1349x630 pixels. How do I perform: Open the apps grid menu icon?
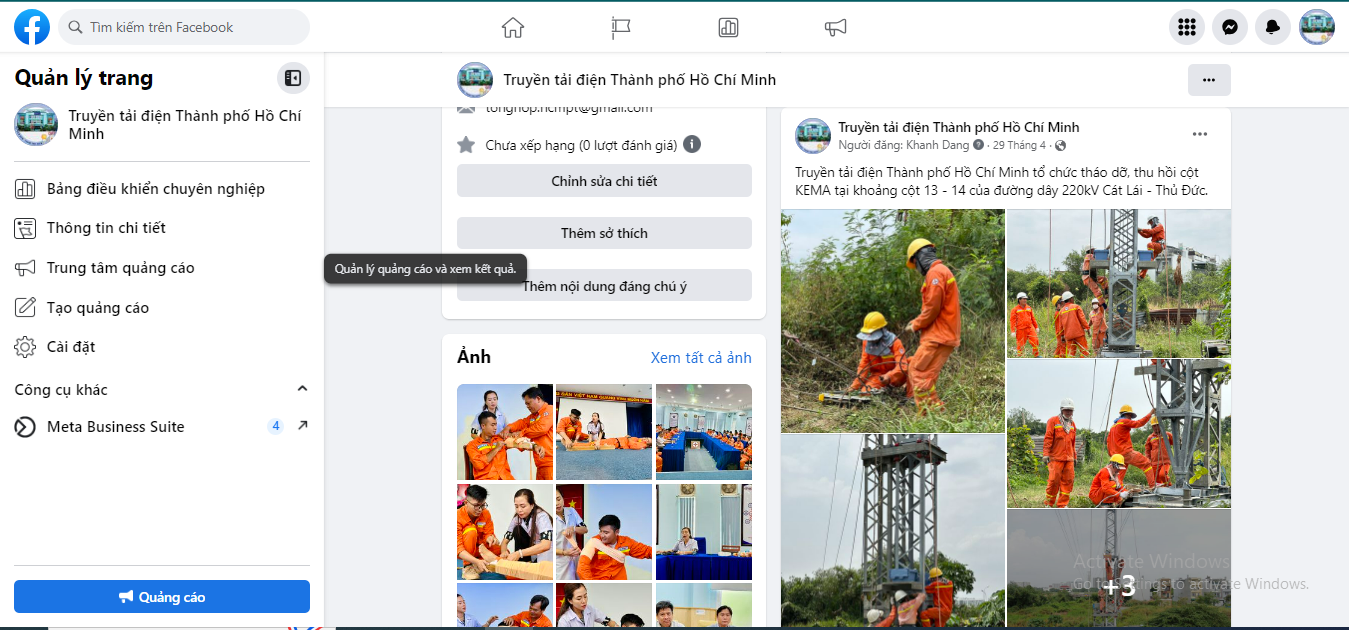coord(1187,27)
